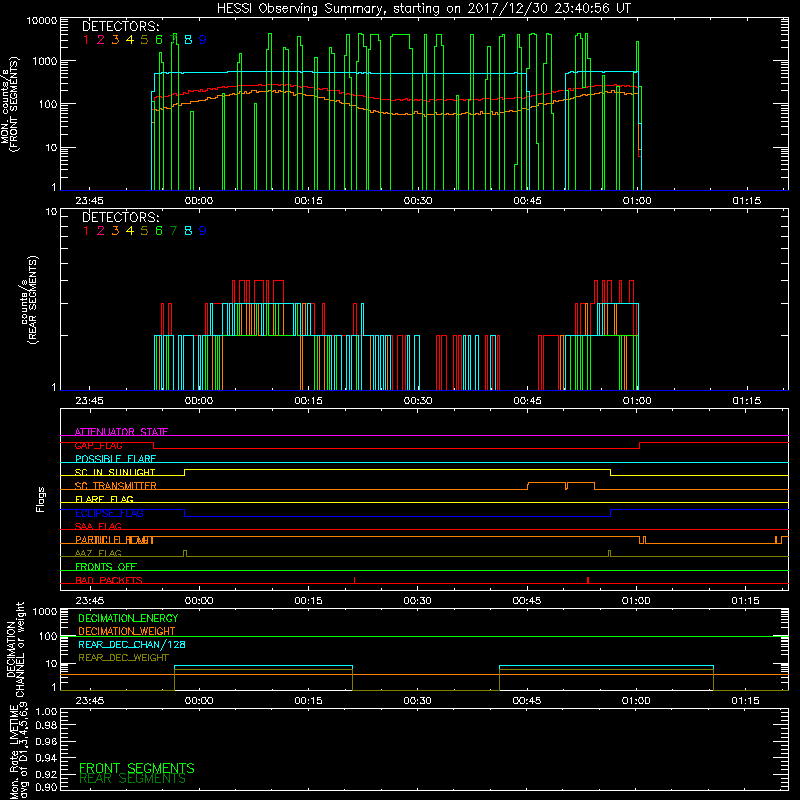Click the REAR_DEC_CHAN/128 legend label
Screen dimensions: 800x800
pyautogui.click(x=132, y=645)
